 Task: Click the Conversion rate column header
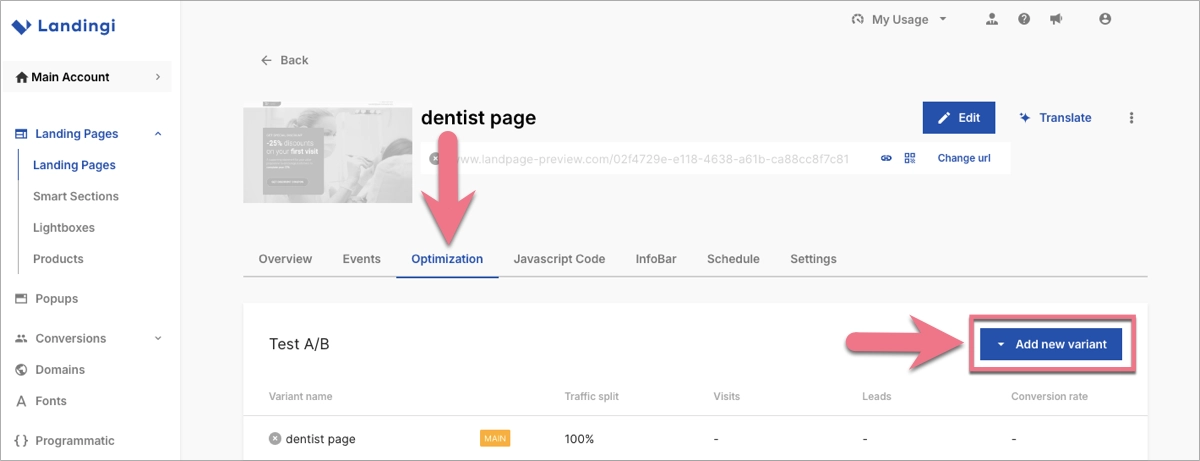[x=1049, y=396]
